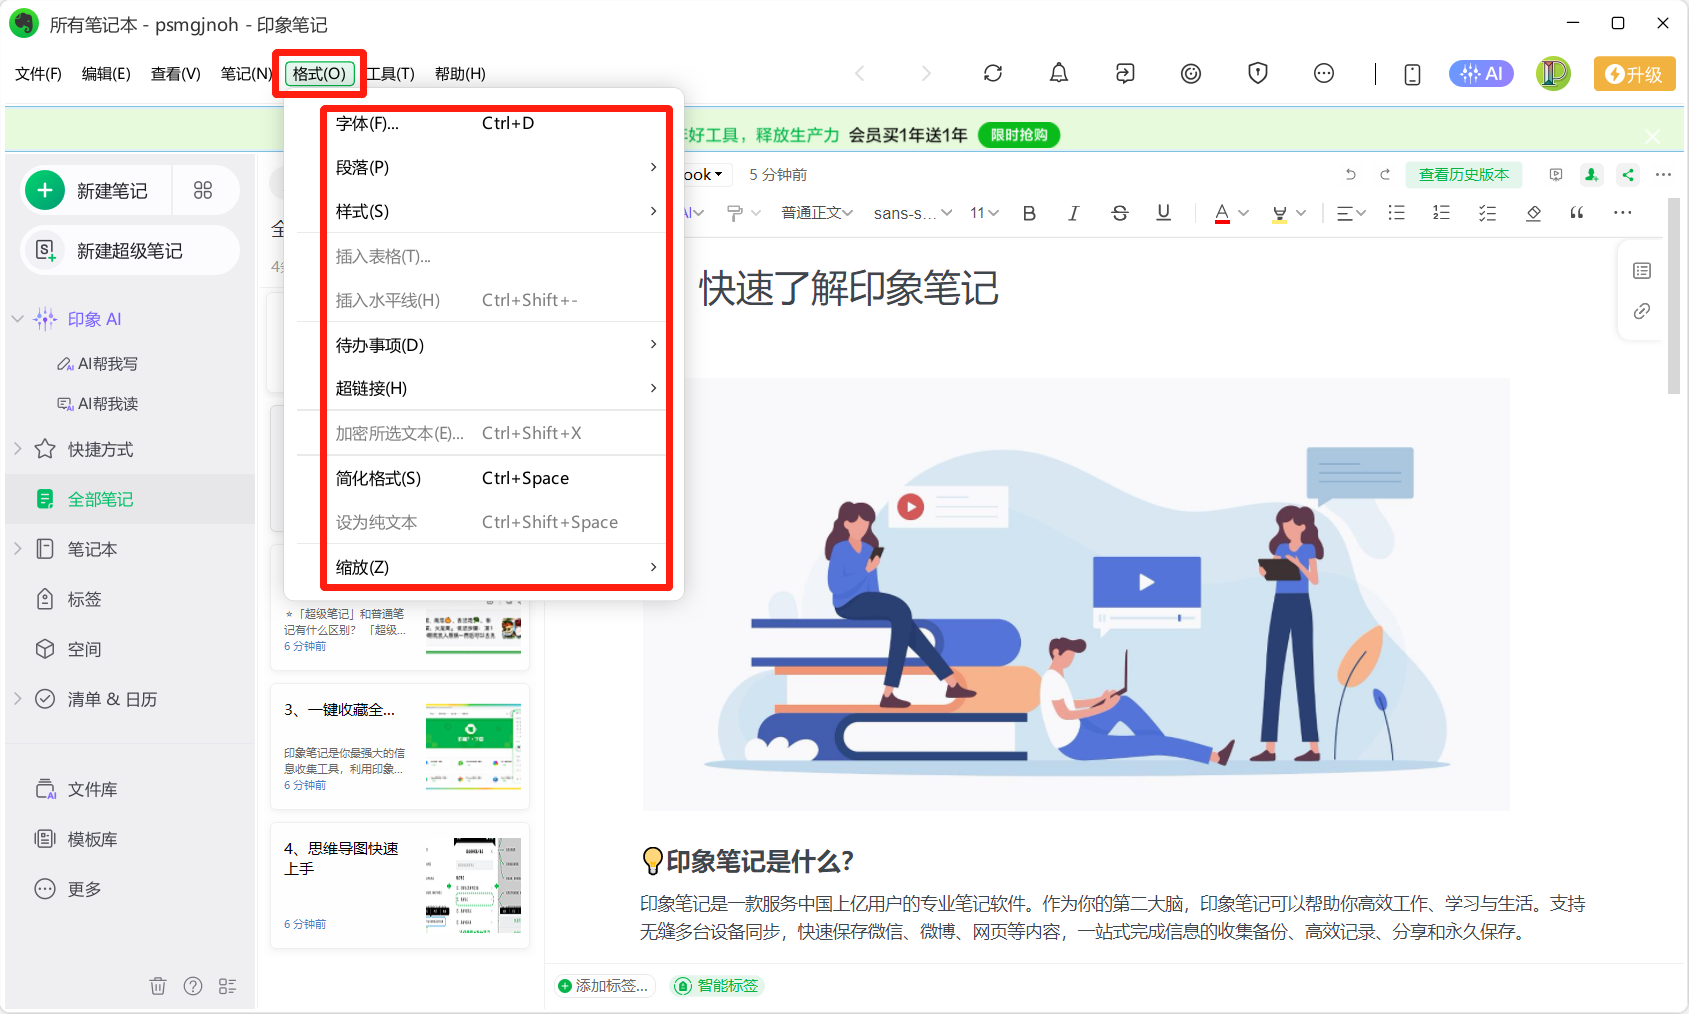
Task: Click the 新建笔记 button
Action: click(97, 190)
